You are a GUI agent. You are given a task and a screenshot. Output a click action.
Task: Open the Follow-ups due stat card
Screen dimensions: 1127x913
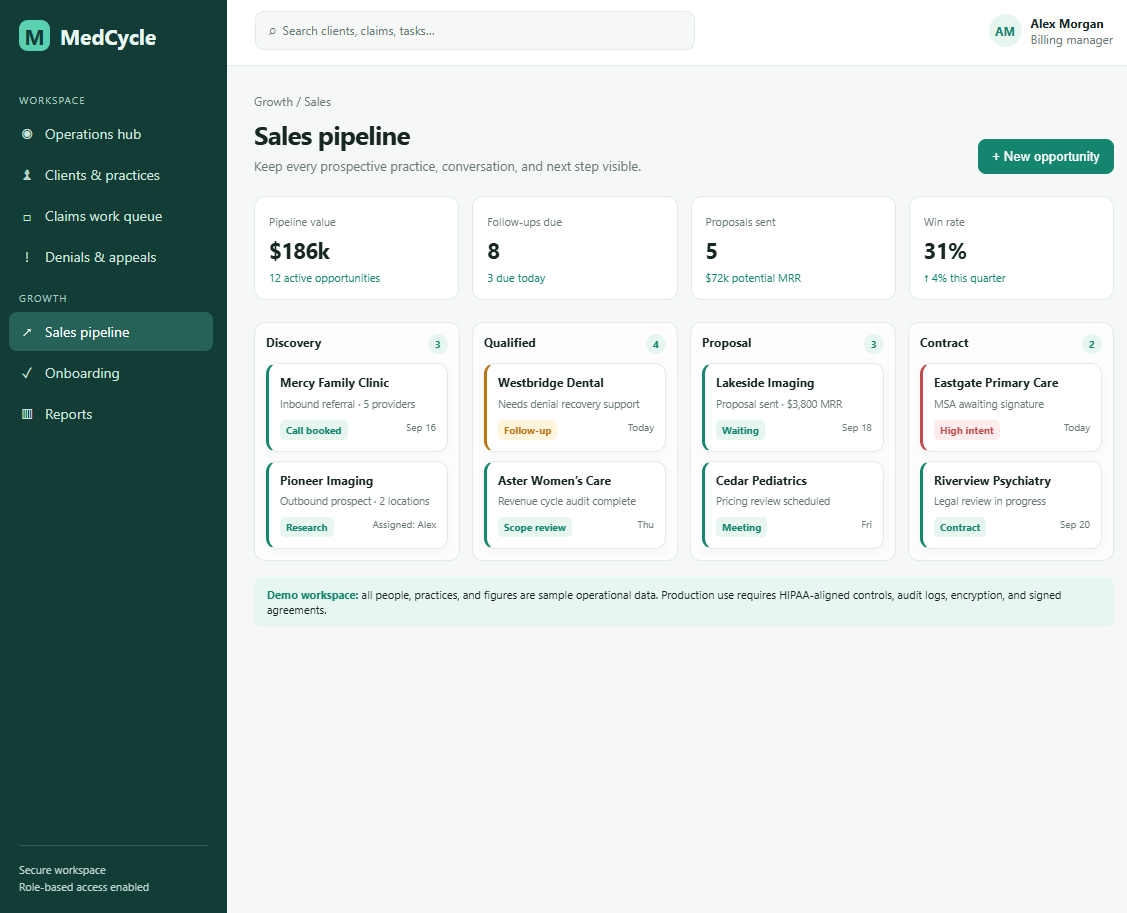point(574,248)
